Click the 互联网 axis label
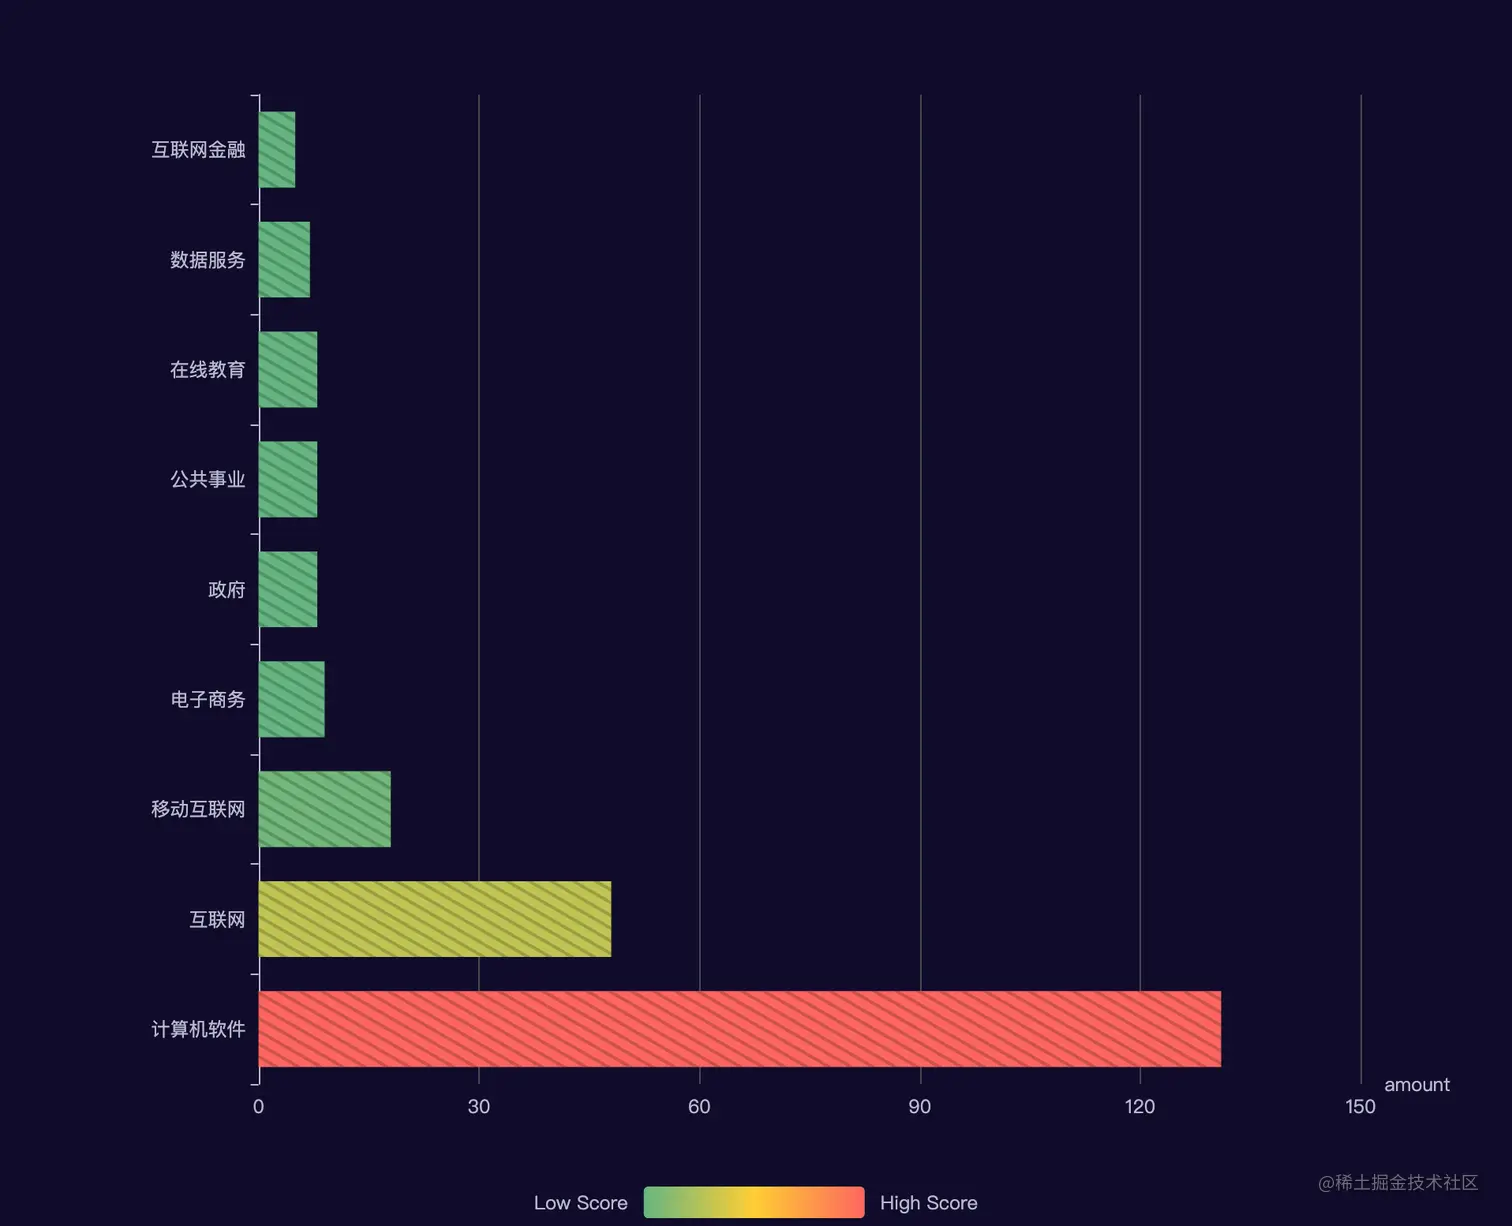Image resolution: width=1512 pixels, height=1226 pixels. 217,919
